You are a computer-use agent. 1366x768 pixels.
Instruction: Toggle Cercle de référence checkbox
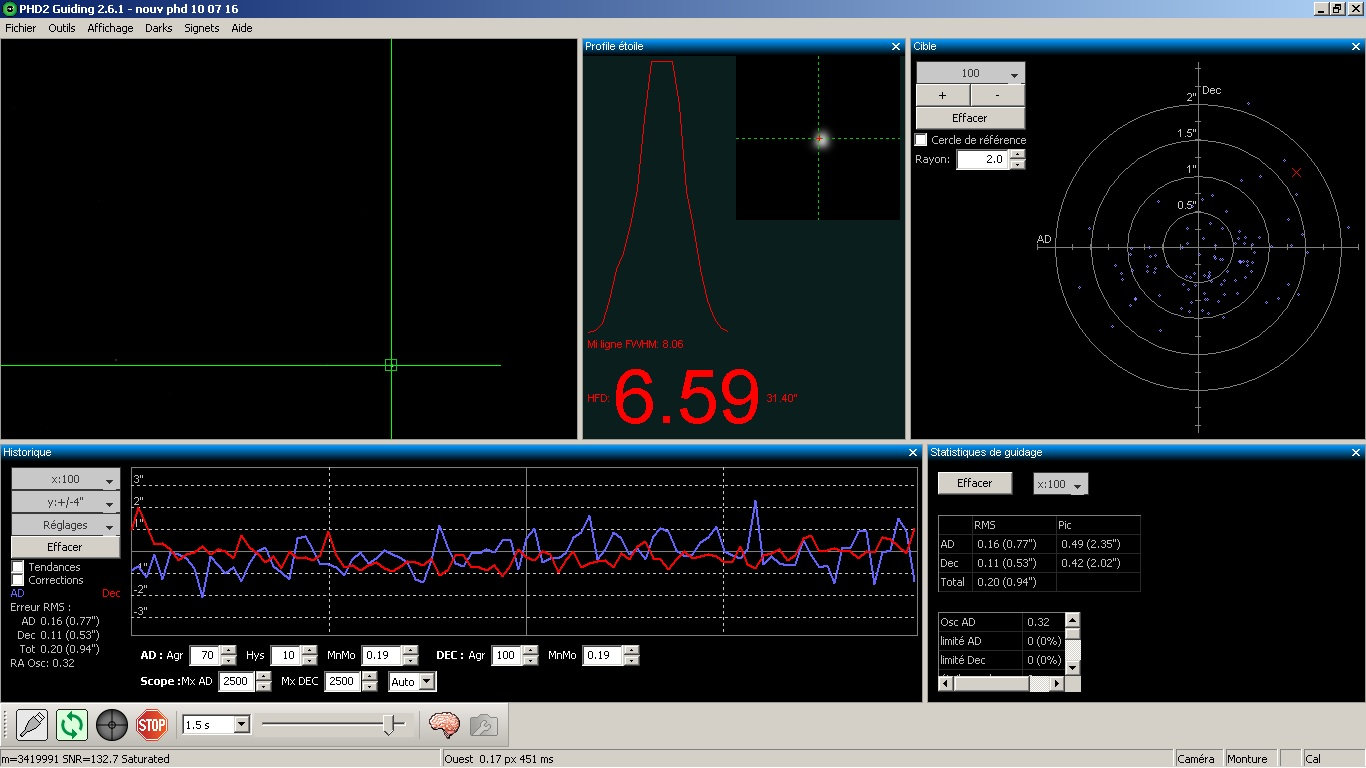point(922,140)
